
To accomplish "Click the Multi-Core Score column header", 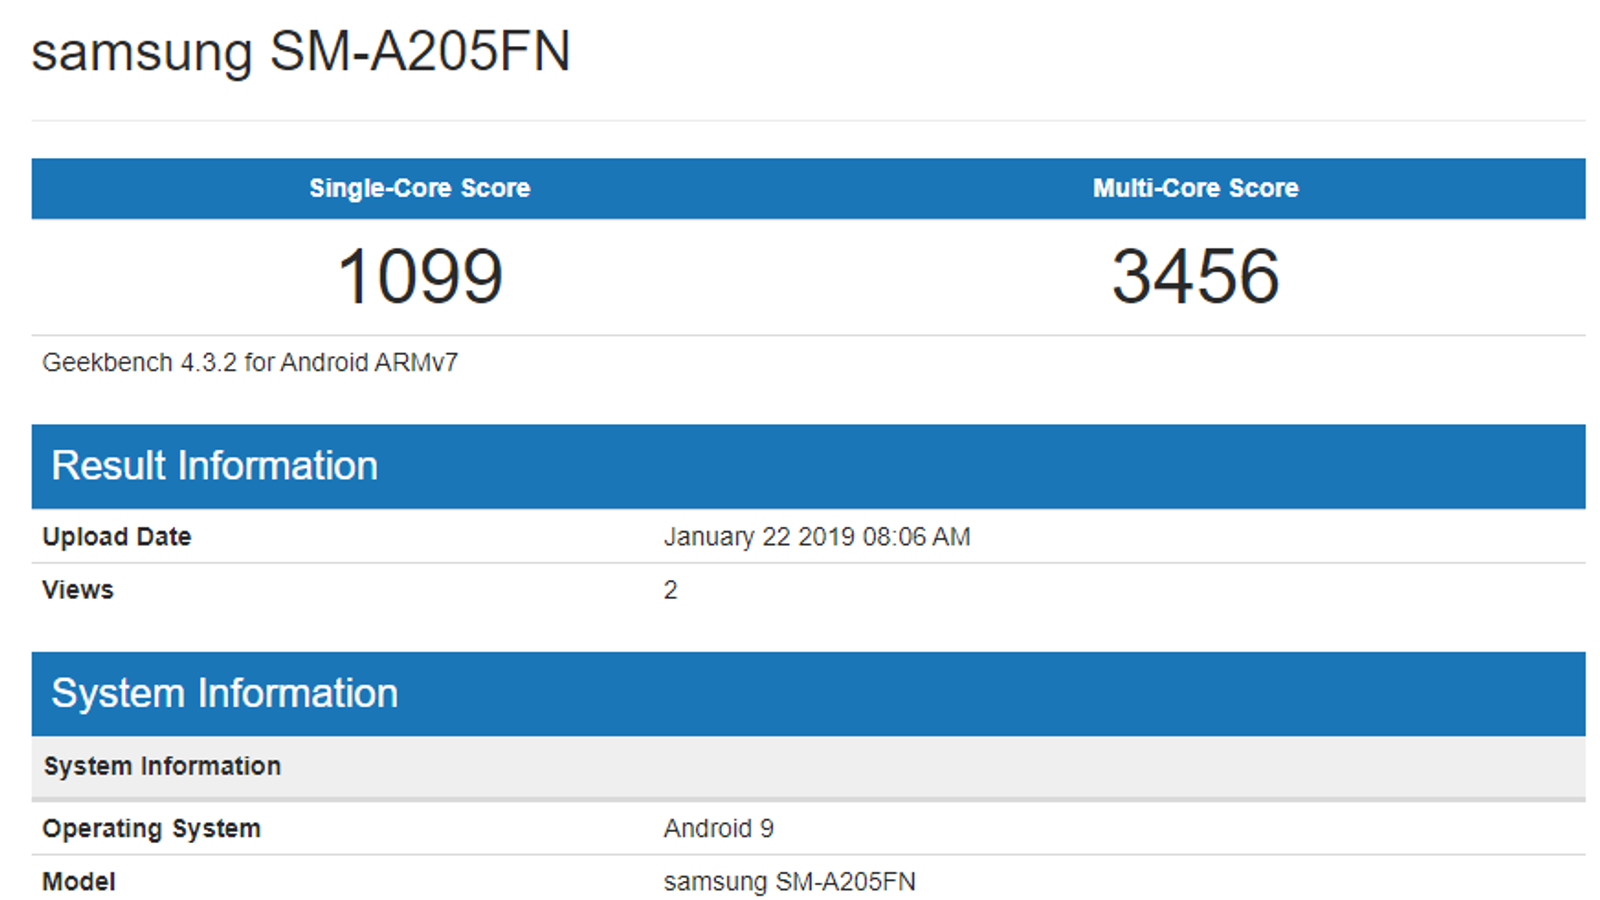I will 1195,188.
